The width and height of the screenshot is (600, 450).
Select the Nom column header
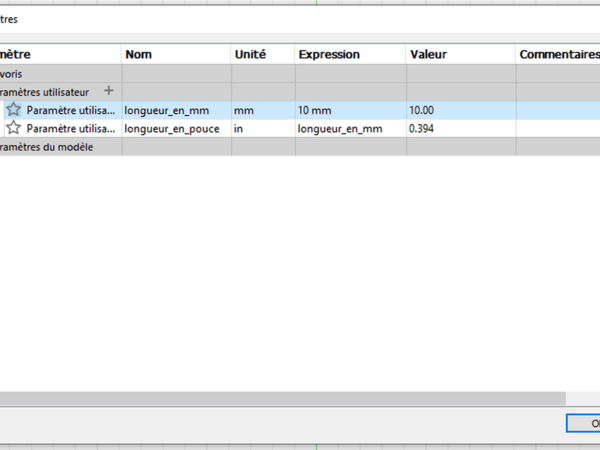176,54
